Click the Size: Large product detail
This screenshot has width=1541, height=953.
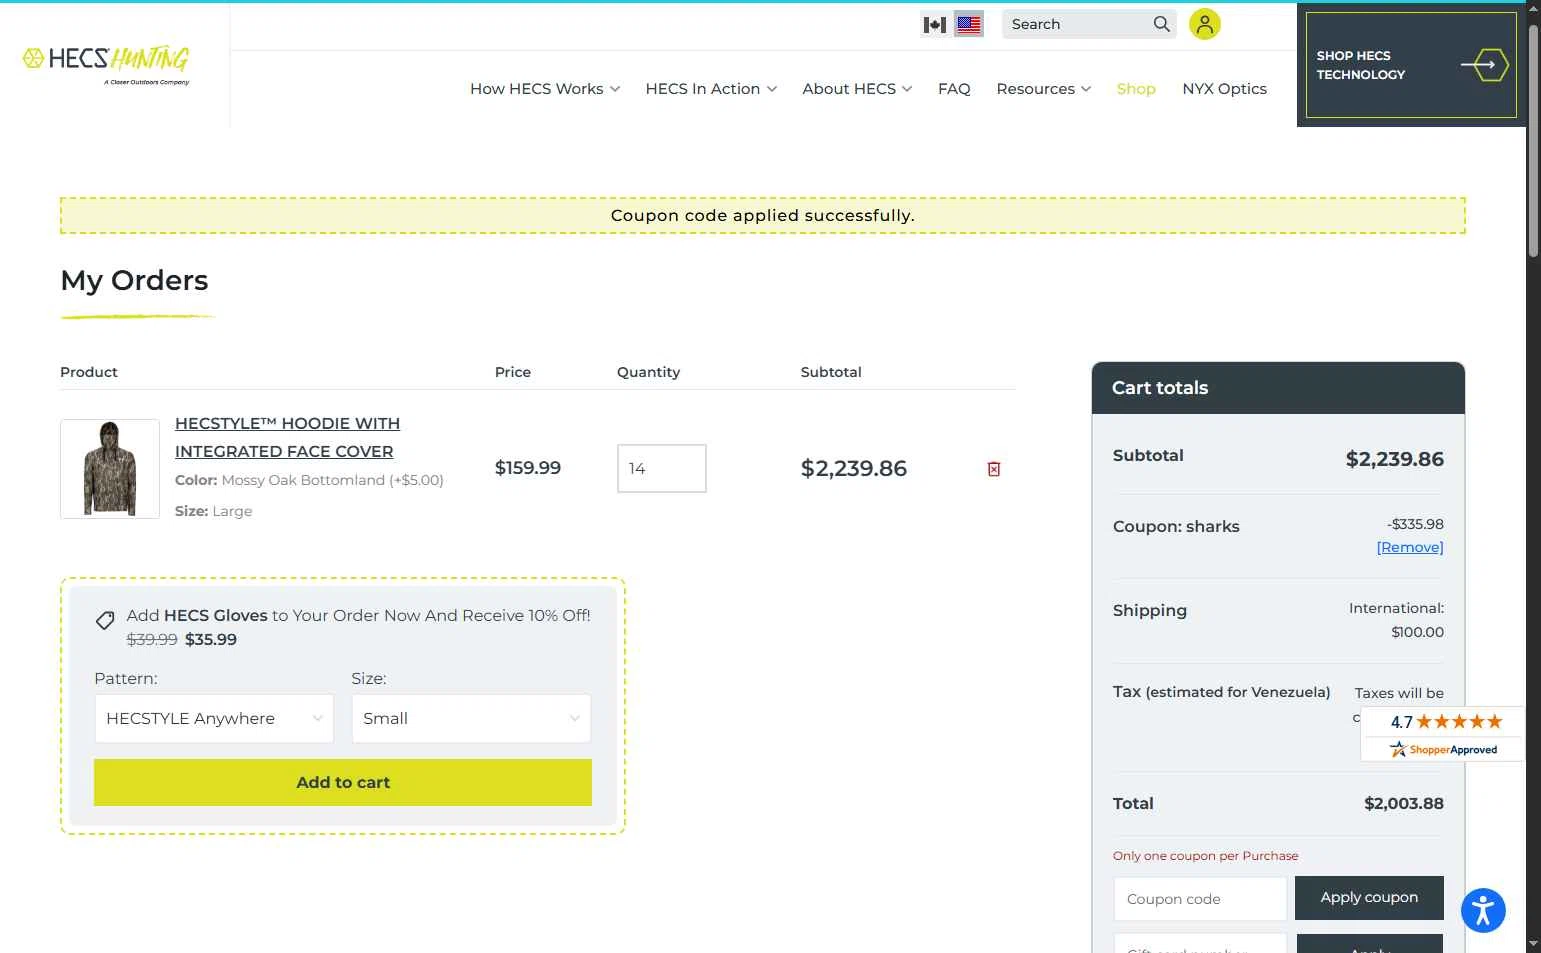pos(214,511)
